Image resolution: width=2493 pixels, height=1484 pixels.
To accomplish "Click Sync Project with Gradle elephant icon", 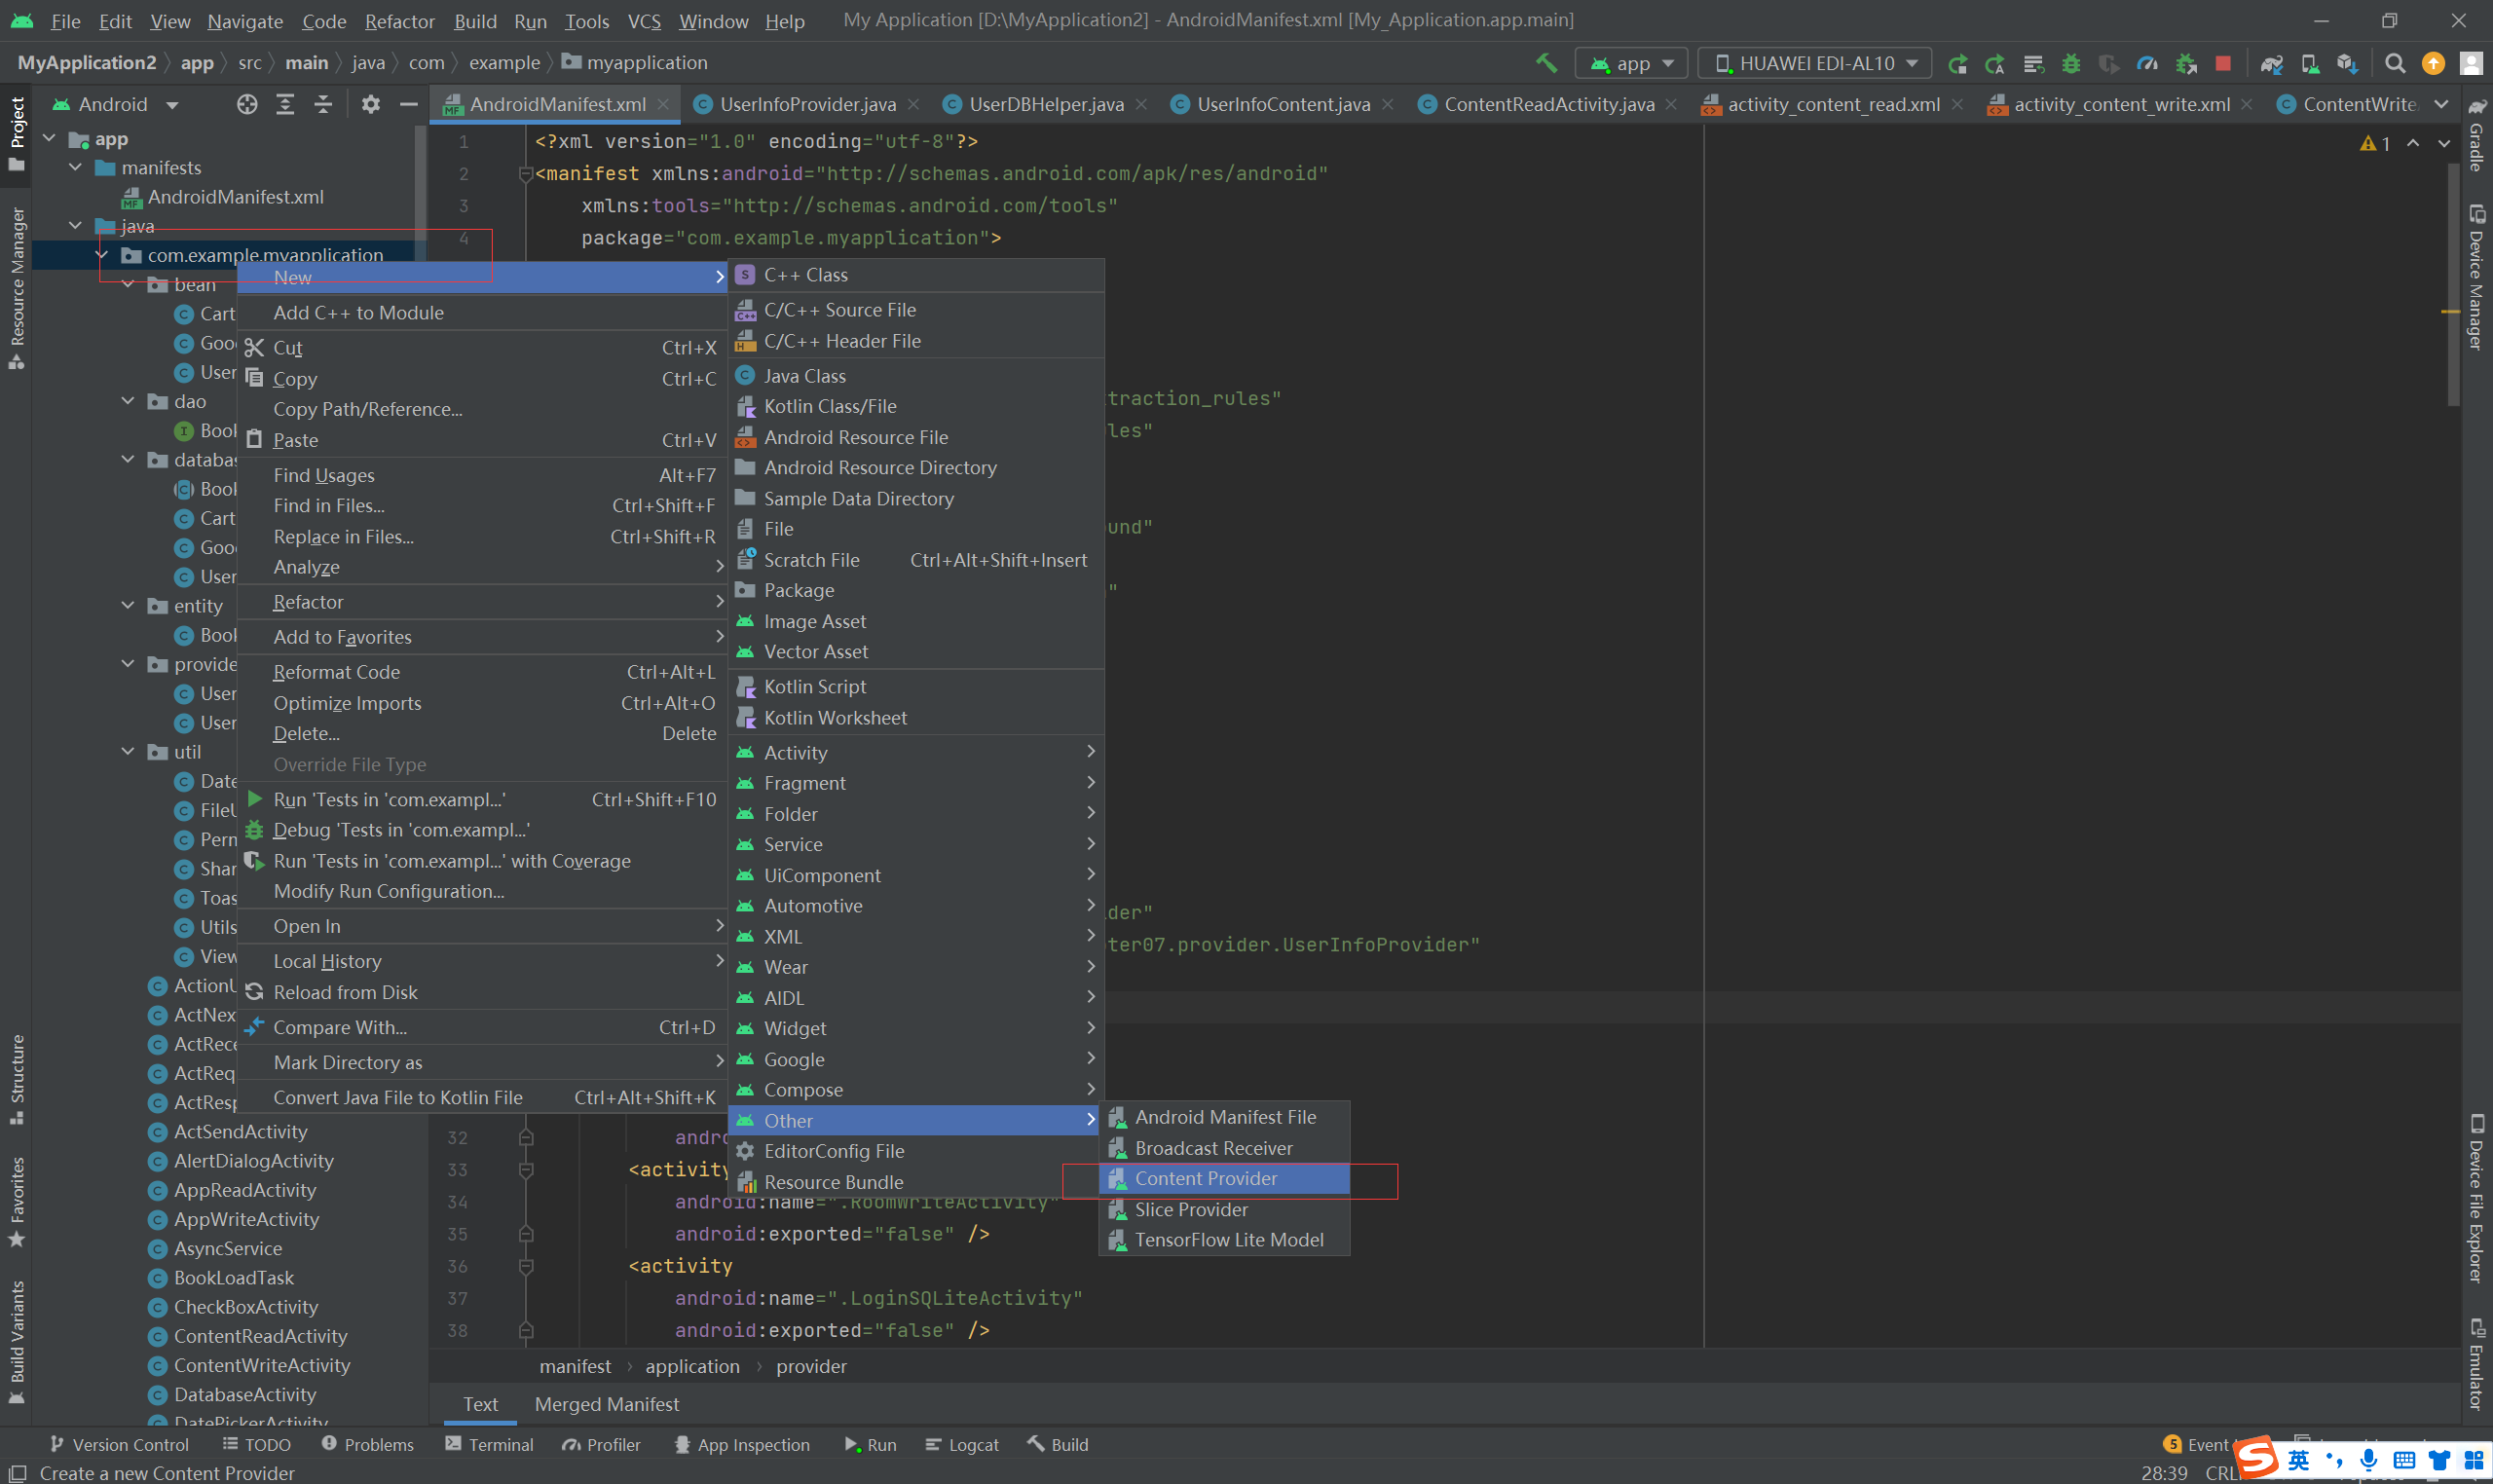I will 2271,63.
